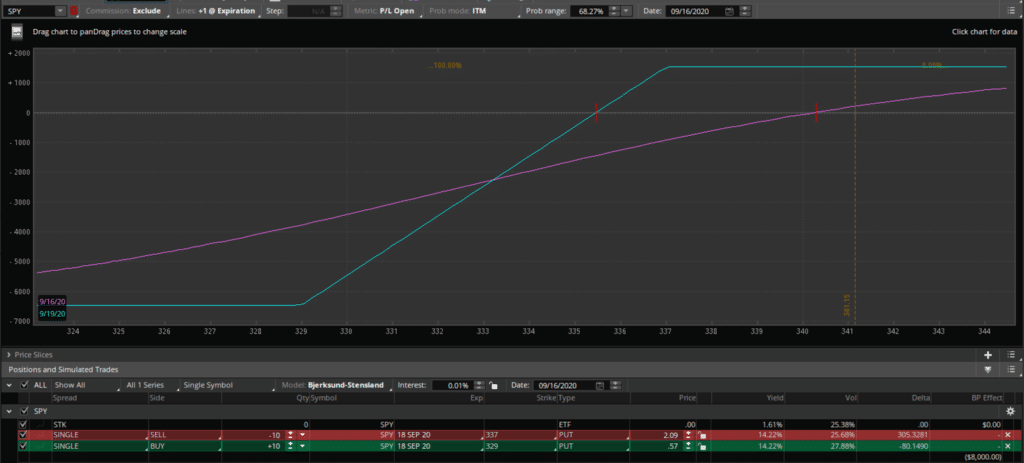Image resolution: width=1024 pixels, height=463 pixels.
Task: Change BUY side dropdown on 329 PUT
Action: 185,446
